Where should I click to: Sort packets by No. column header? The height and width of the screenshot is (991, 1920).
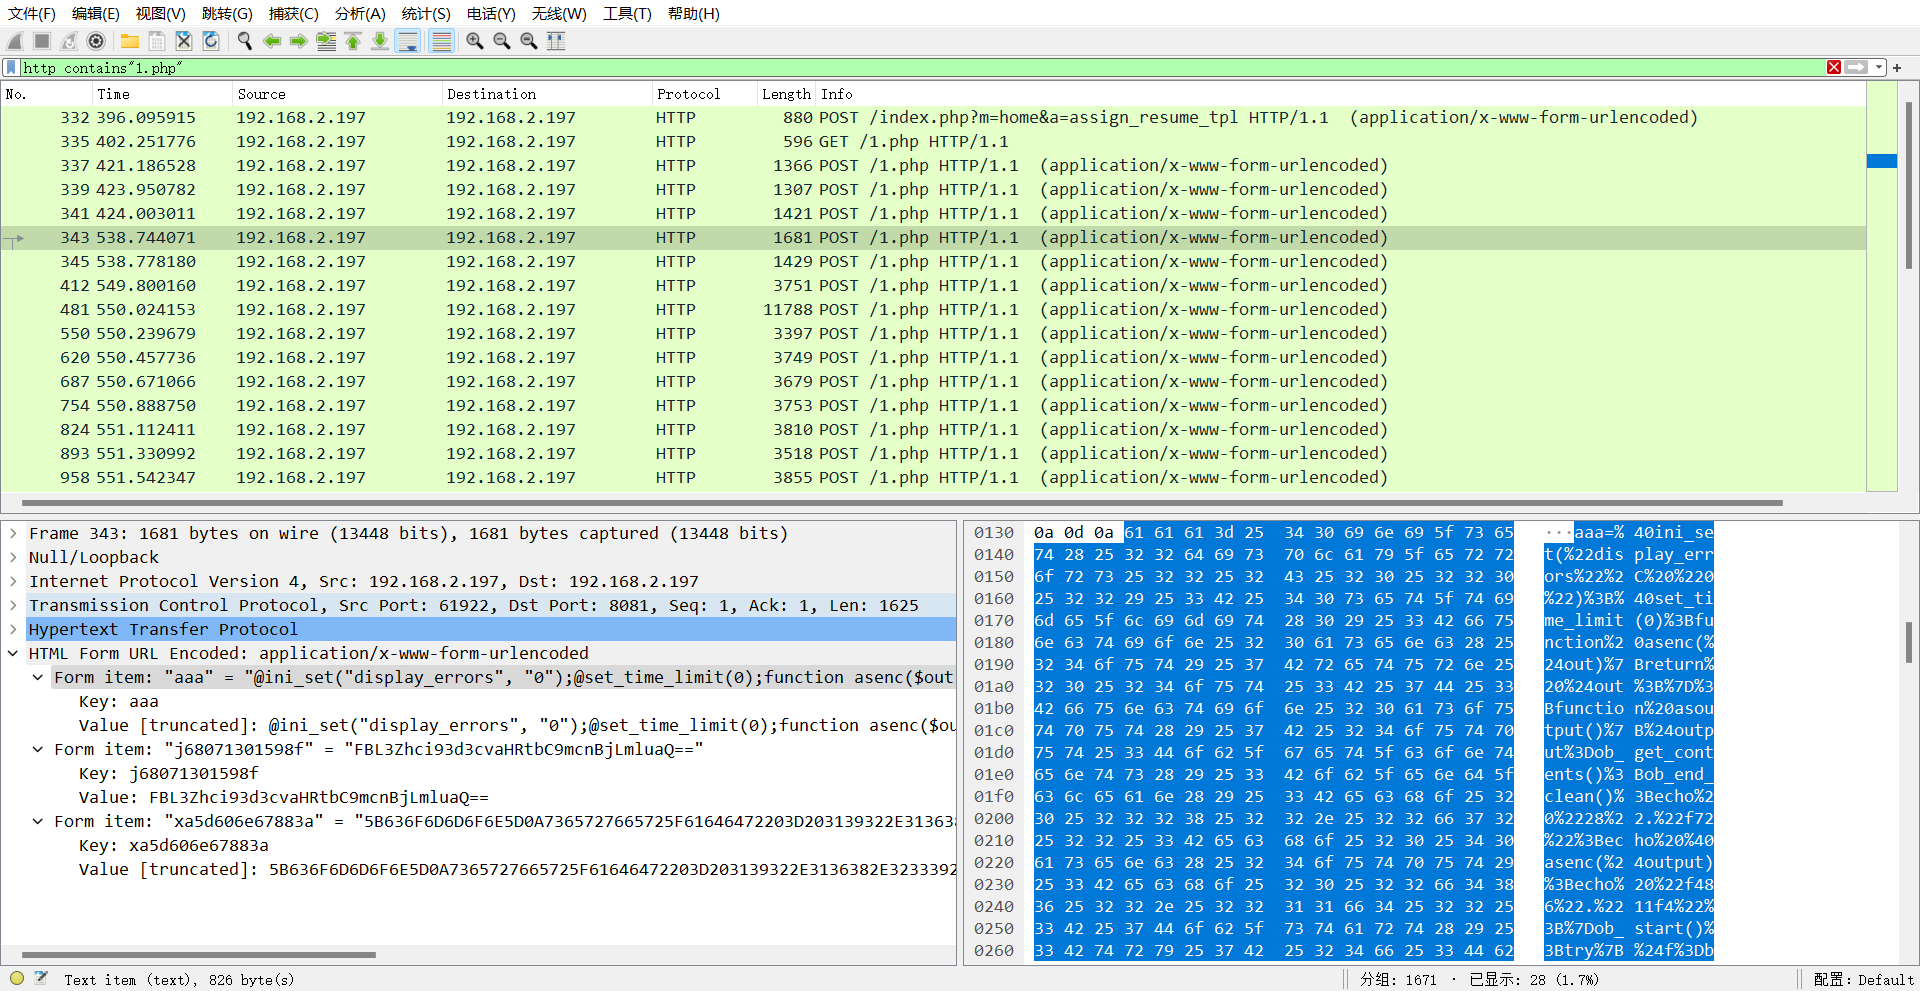pos(46,94)
